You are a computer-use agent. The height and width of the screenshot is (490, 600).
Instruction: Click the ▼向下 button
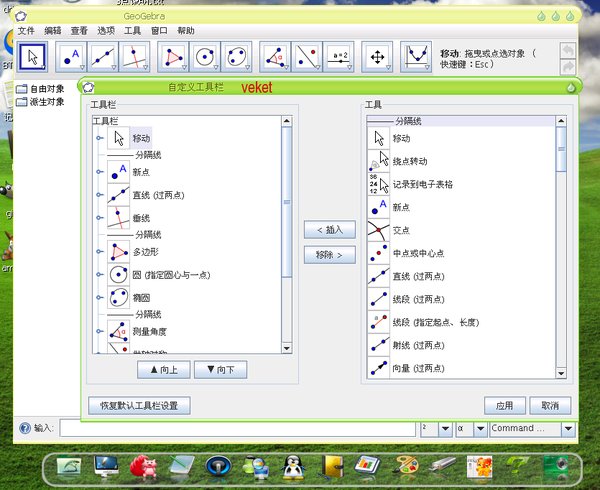coord(221,370)
